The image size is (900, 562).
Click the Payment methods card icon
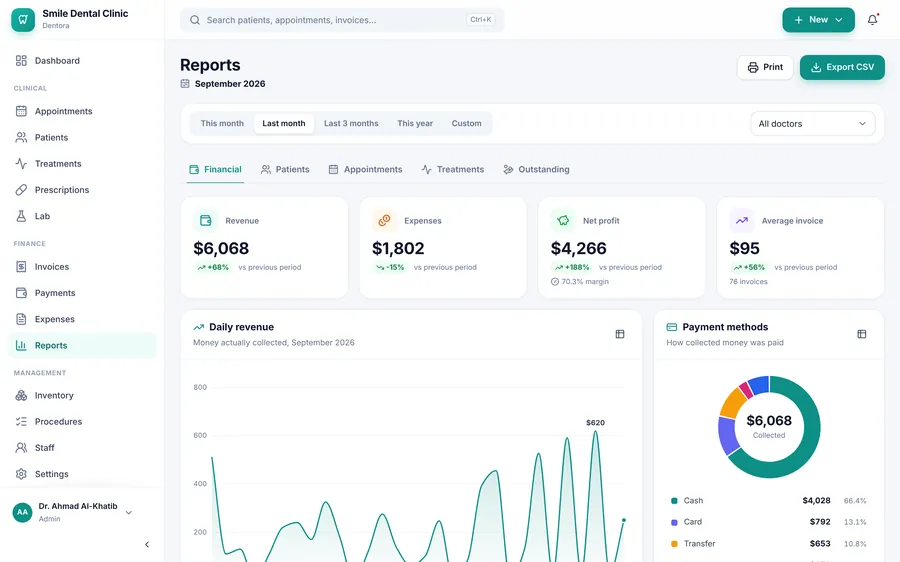672,327
